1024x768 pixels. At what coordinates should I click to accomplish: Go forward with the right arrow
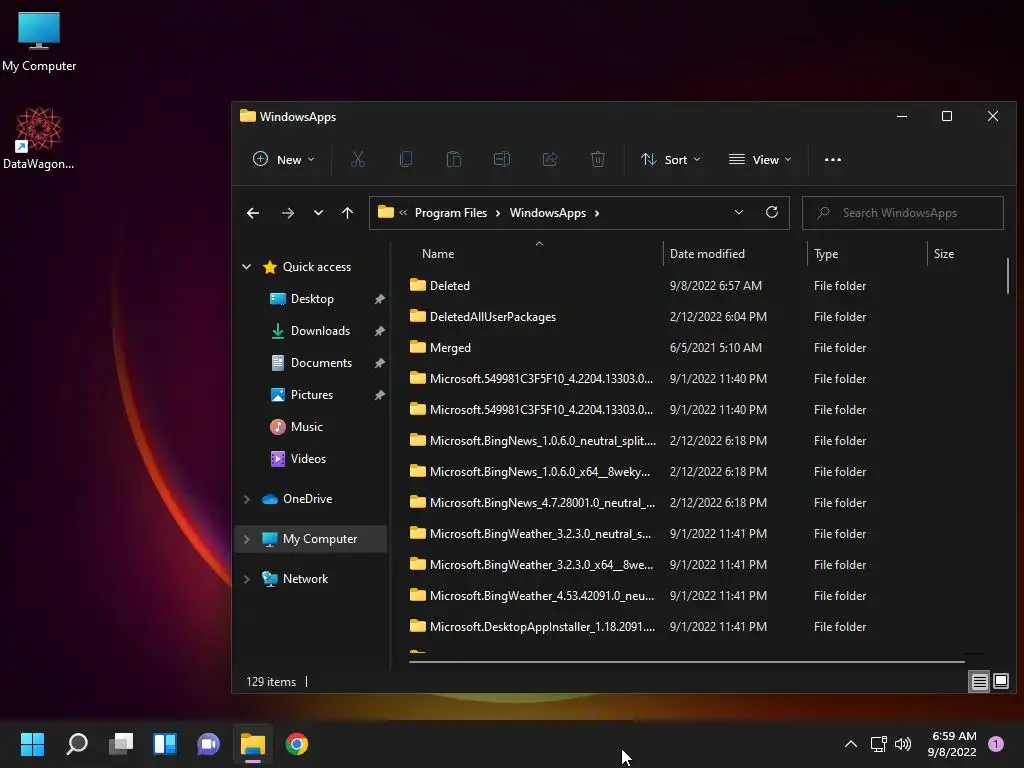point(287,213)
